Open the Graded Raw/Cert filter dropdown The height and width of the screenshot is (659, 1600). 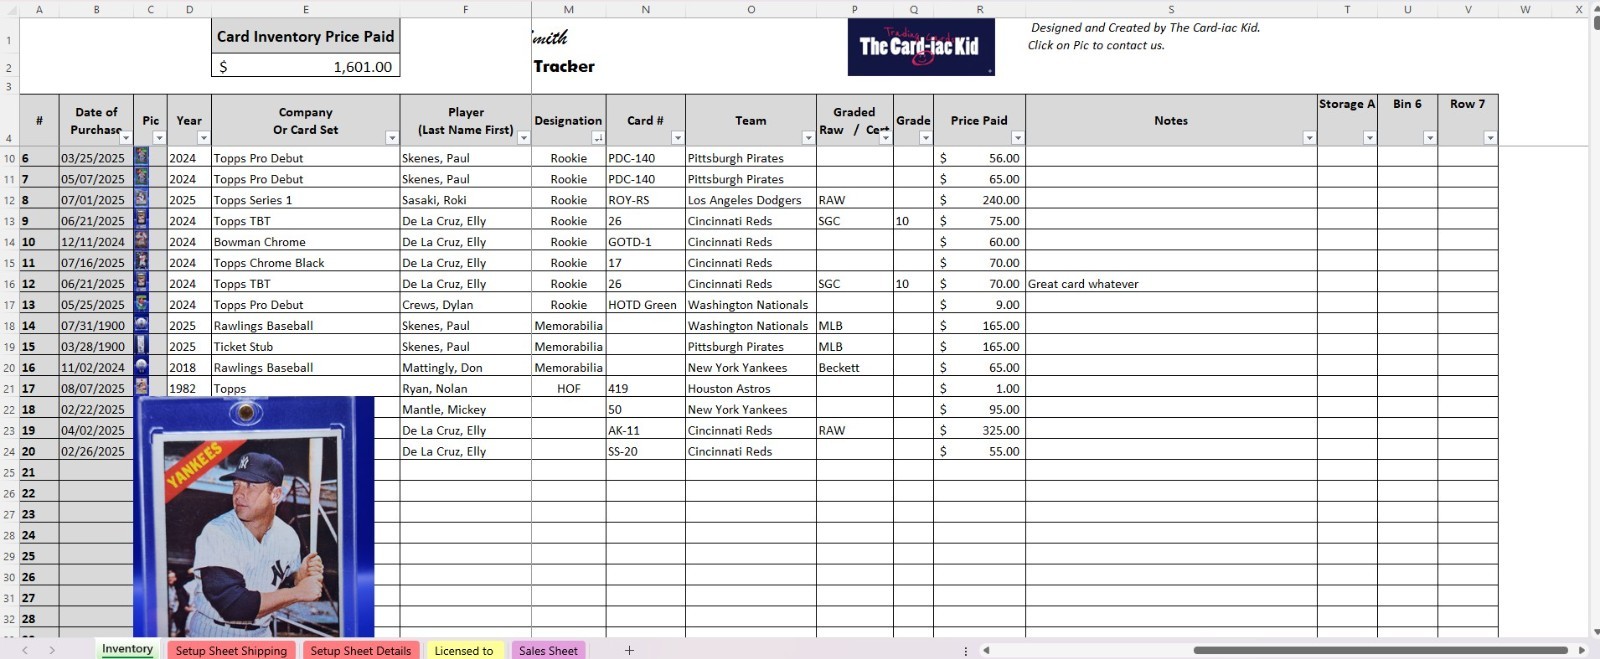pyautogui.click(x=885, y=138)
